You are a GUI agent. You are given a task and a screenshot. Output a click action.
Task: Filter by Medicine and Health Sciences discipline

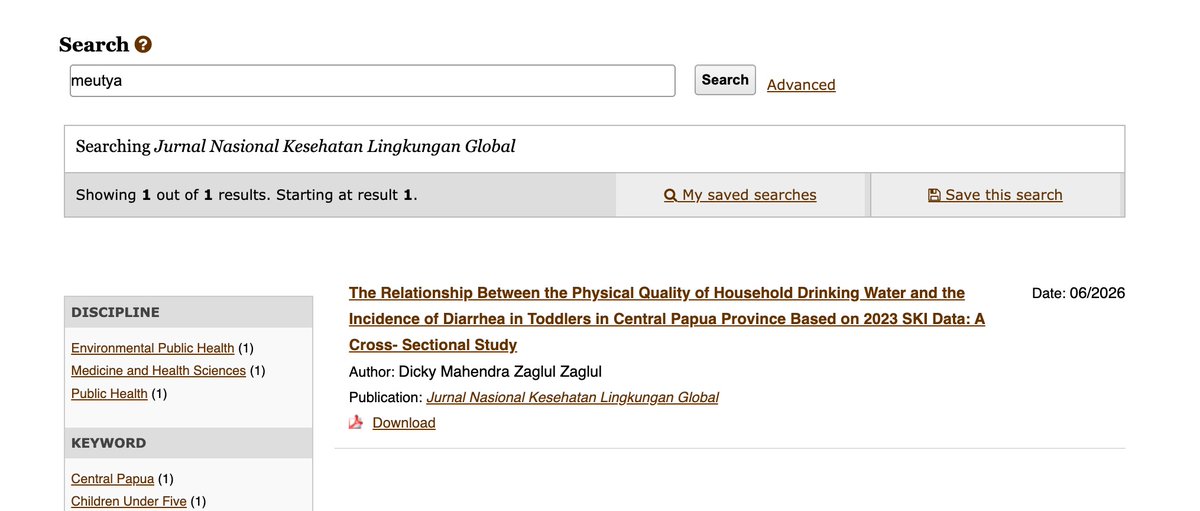[158, 371]
